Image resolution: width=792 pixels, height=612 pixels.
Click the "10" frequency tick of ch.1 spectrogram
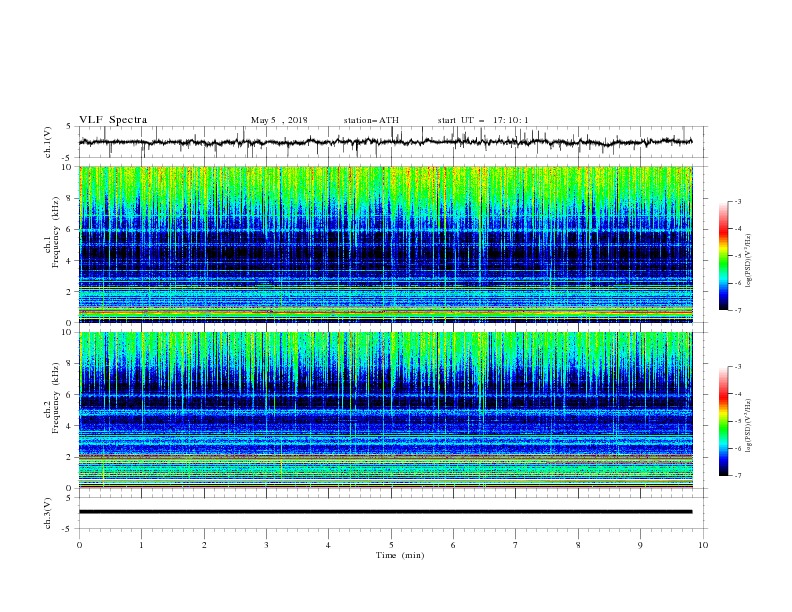pos(67,167)
